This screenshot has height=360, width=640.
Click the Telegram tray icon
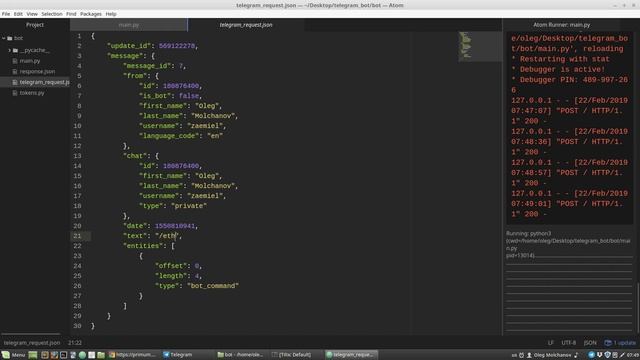[591, 355]
